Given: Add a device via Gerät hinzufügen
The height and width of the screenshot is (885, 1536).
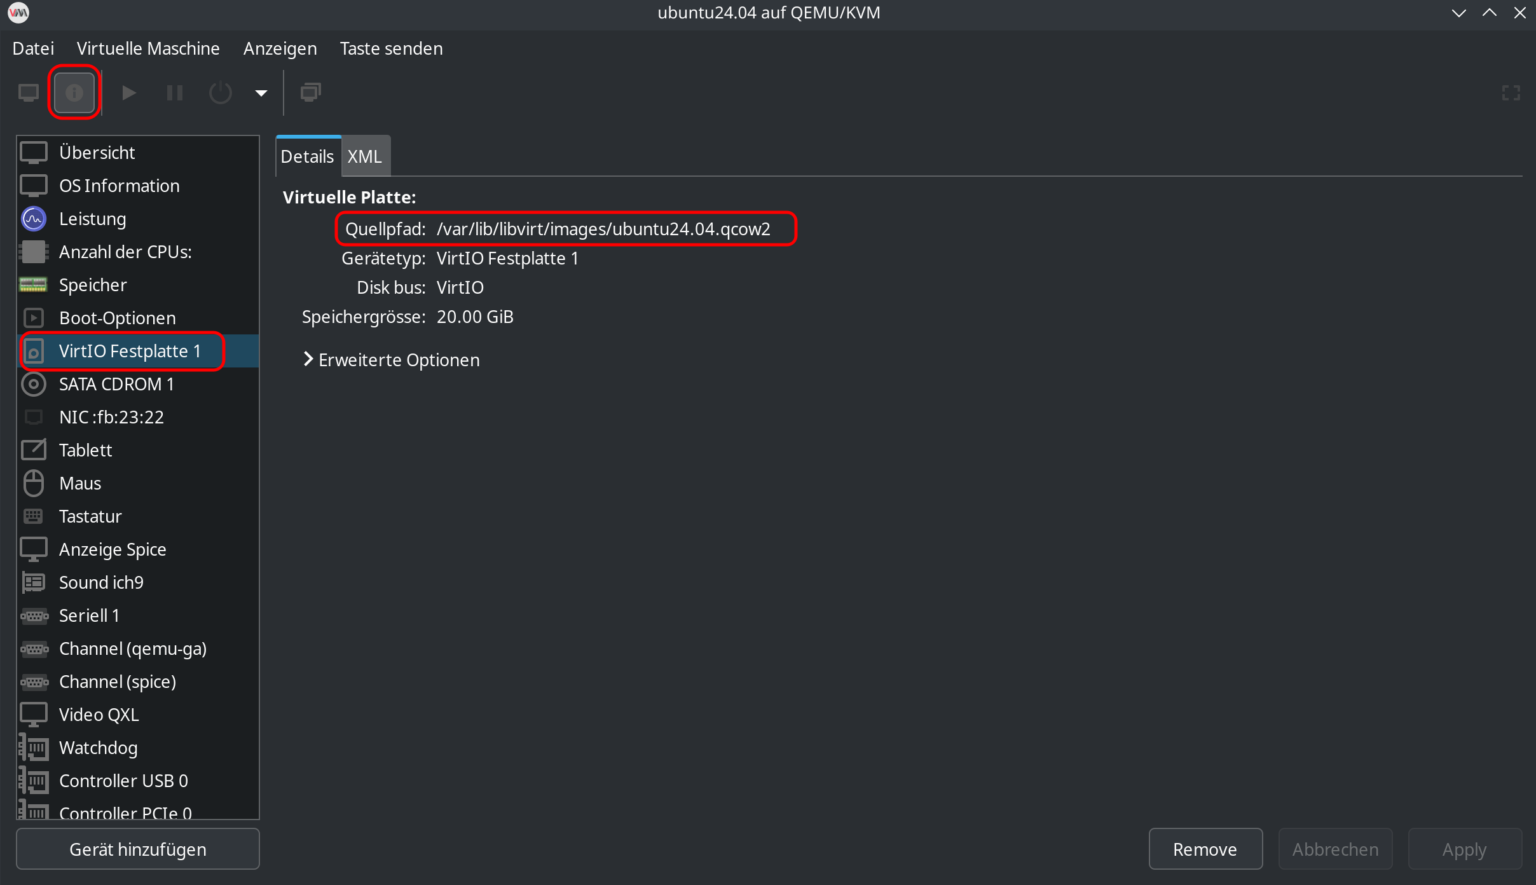Looking at the screenshot, I should pyautogui.click(x=137, y=848).
